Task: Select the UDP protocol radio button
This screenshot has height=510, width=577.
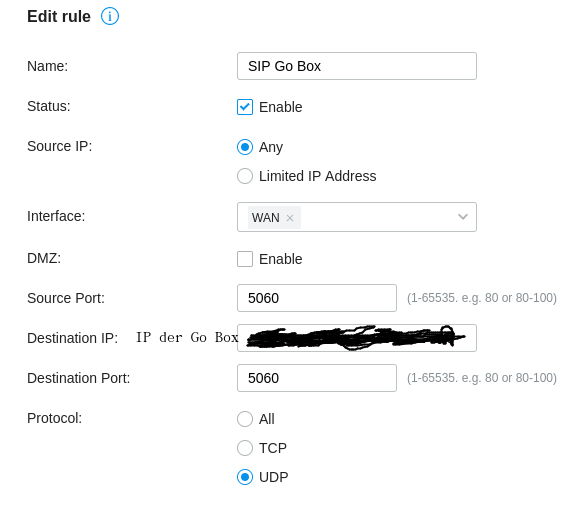Action: tap(245, 477)
